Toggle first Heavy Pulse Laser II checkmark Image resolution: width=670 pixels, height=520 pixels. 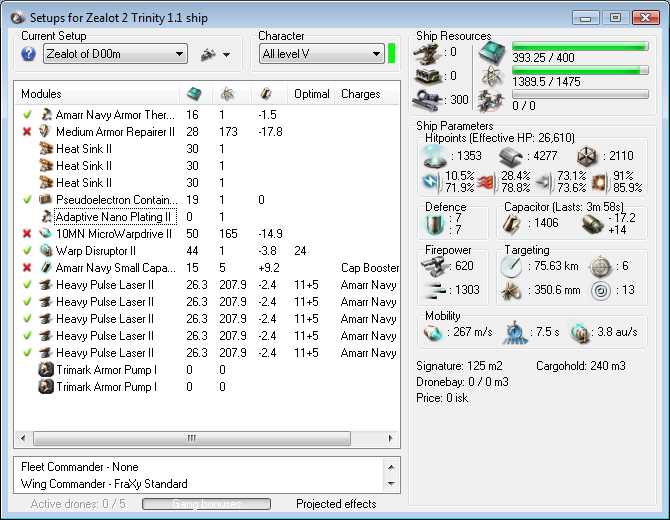click(x=27, y=285)
